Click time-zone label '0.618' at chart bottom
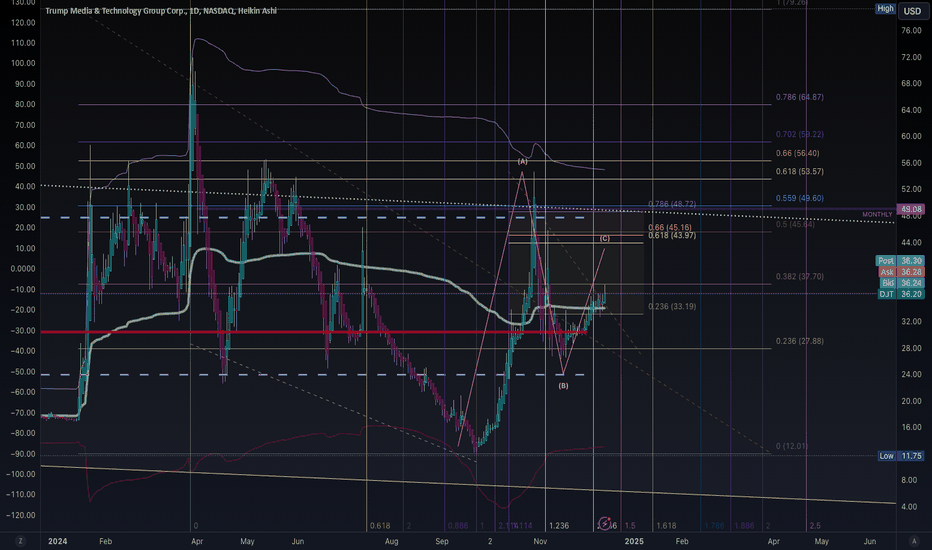Screen dimensions: 932x550 380,526
